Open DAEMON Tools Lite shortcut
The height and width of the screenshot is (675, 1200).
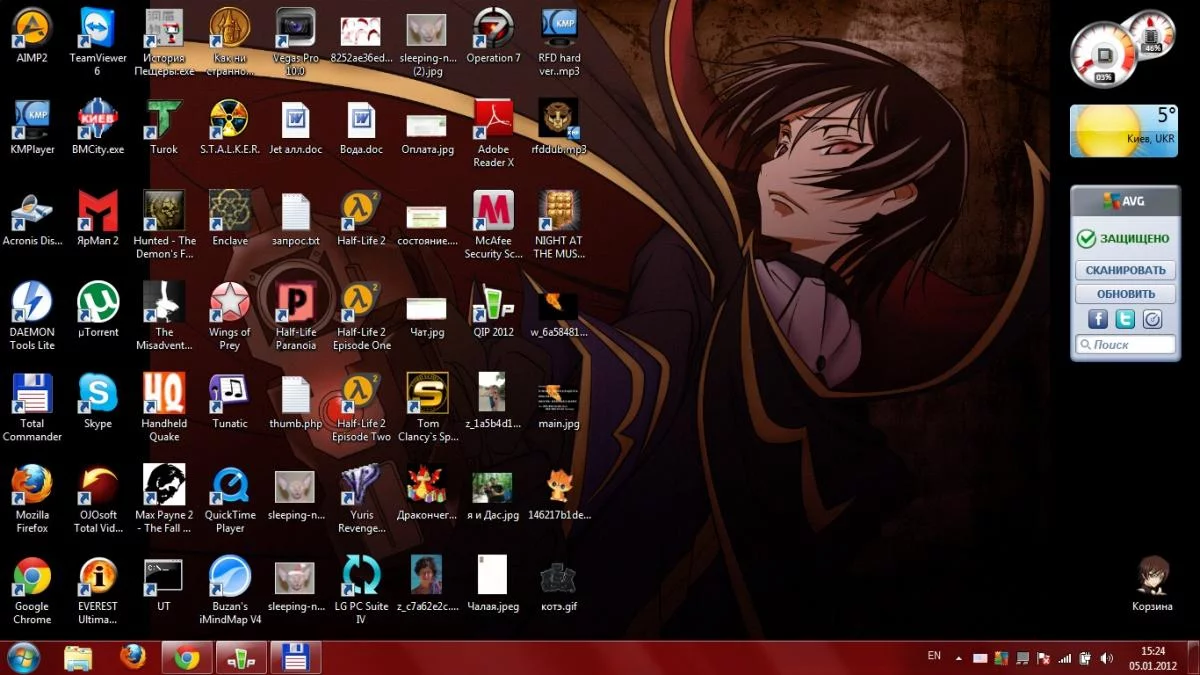[32, 316]
